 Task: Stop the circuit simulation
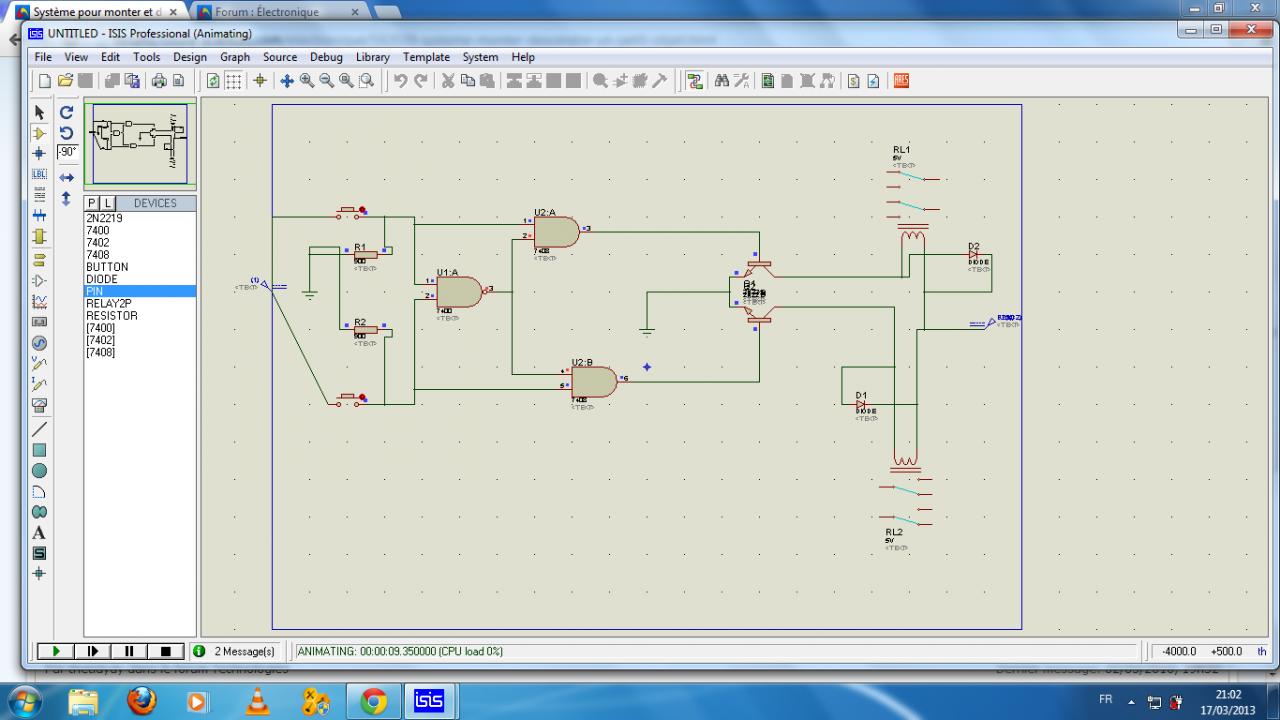pos(165,651)
